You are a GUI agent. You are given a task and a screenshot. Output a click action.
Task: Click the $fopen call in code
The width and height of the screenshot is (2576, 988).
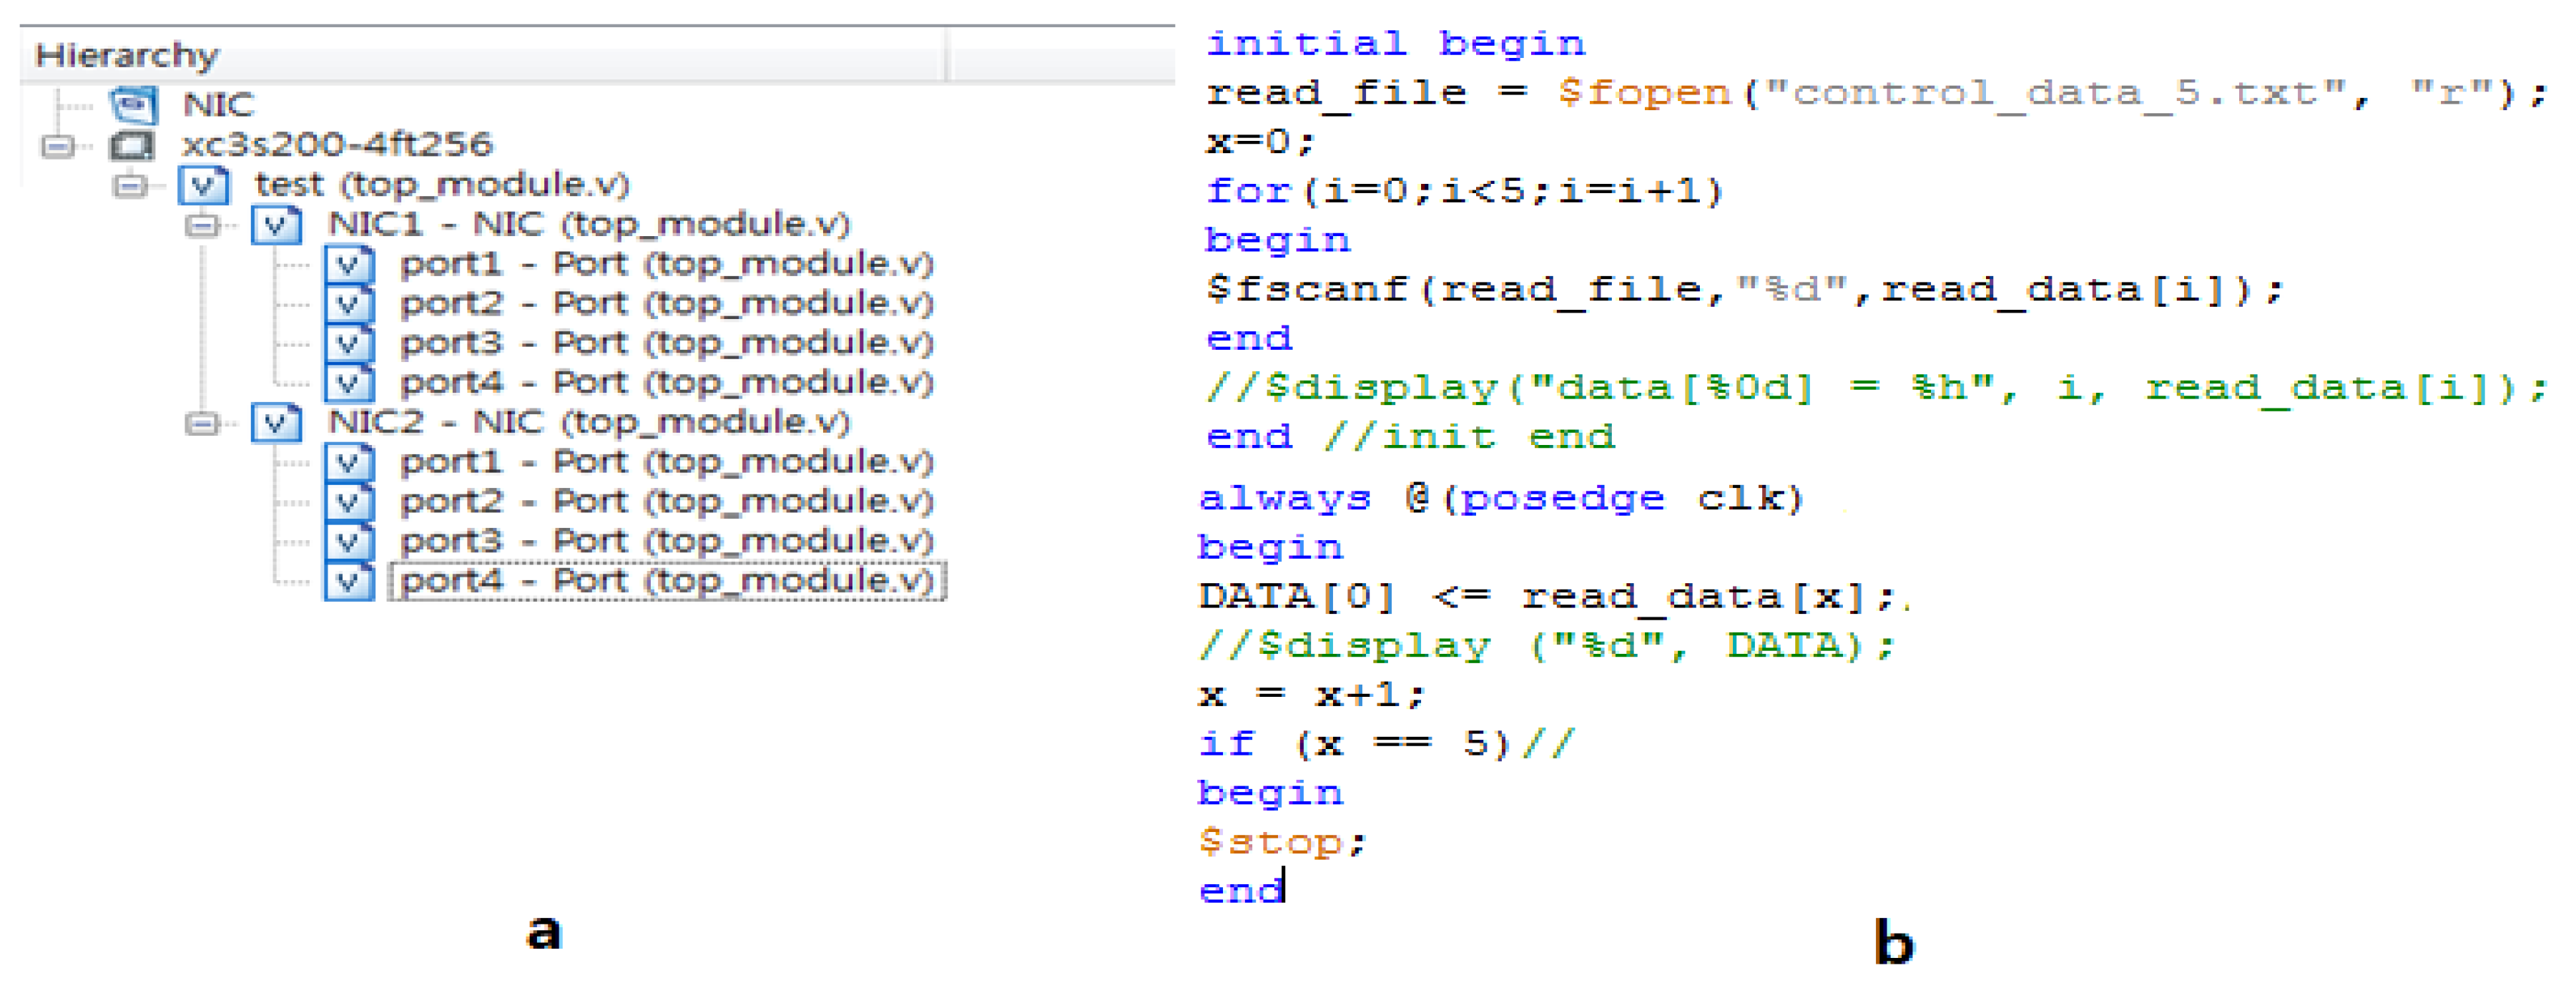pos(1644,93)
